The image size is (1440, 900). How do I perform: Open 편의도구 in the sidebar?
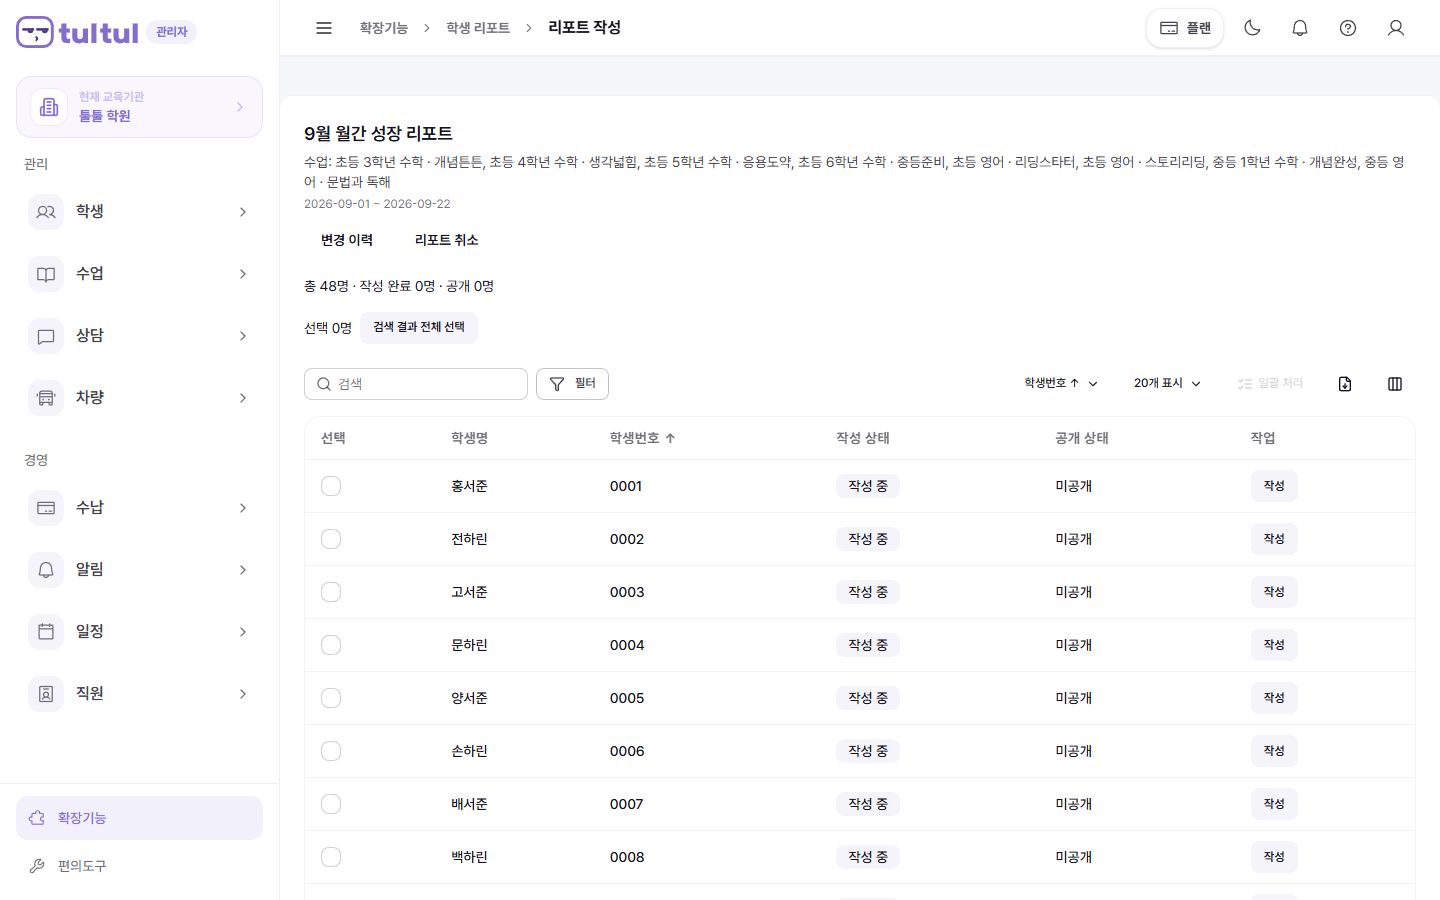tap(139, 866)
